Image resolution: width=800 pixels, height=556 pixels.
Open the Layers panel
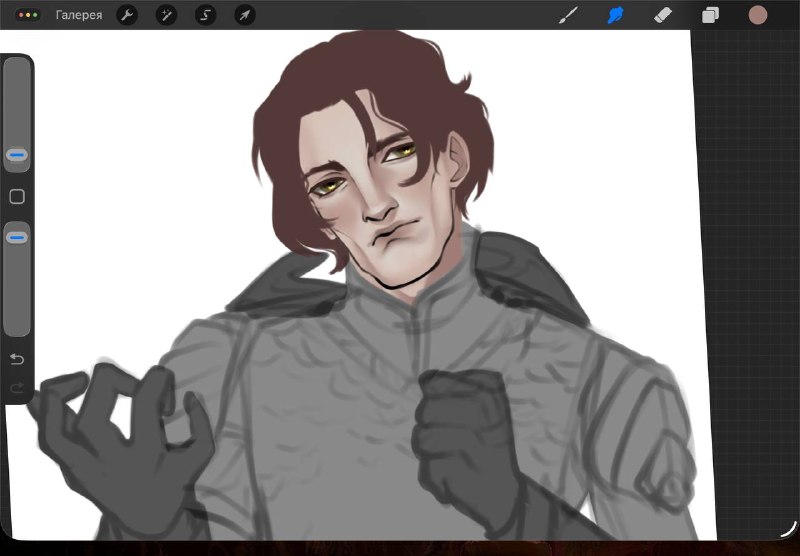coord(710,15)
